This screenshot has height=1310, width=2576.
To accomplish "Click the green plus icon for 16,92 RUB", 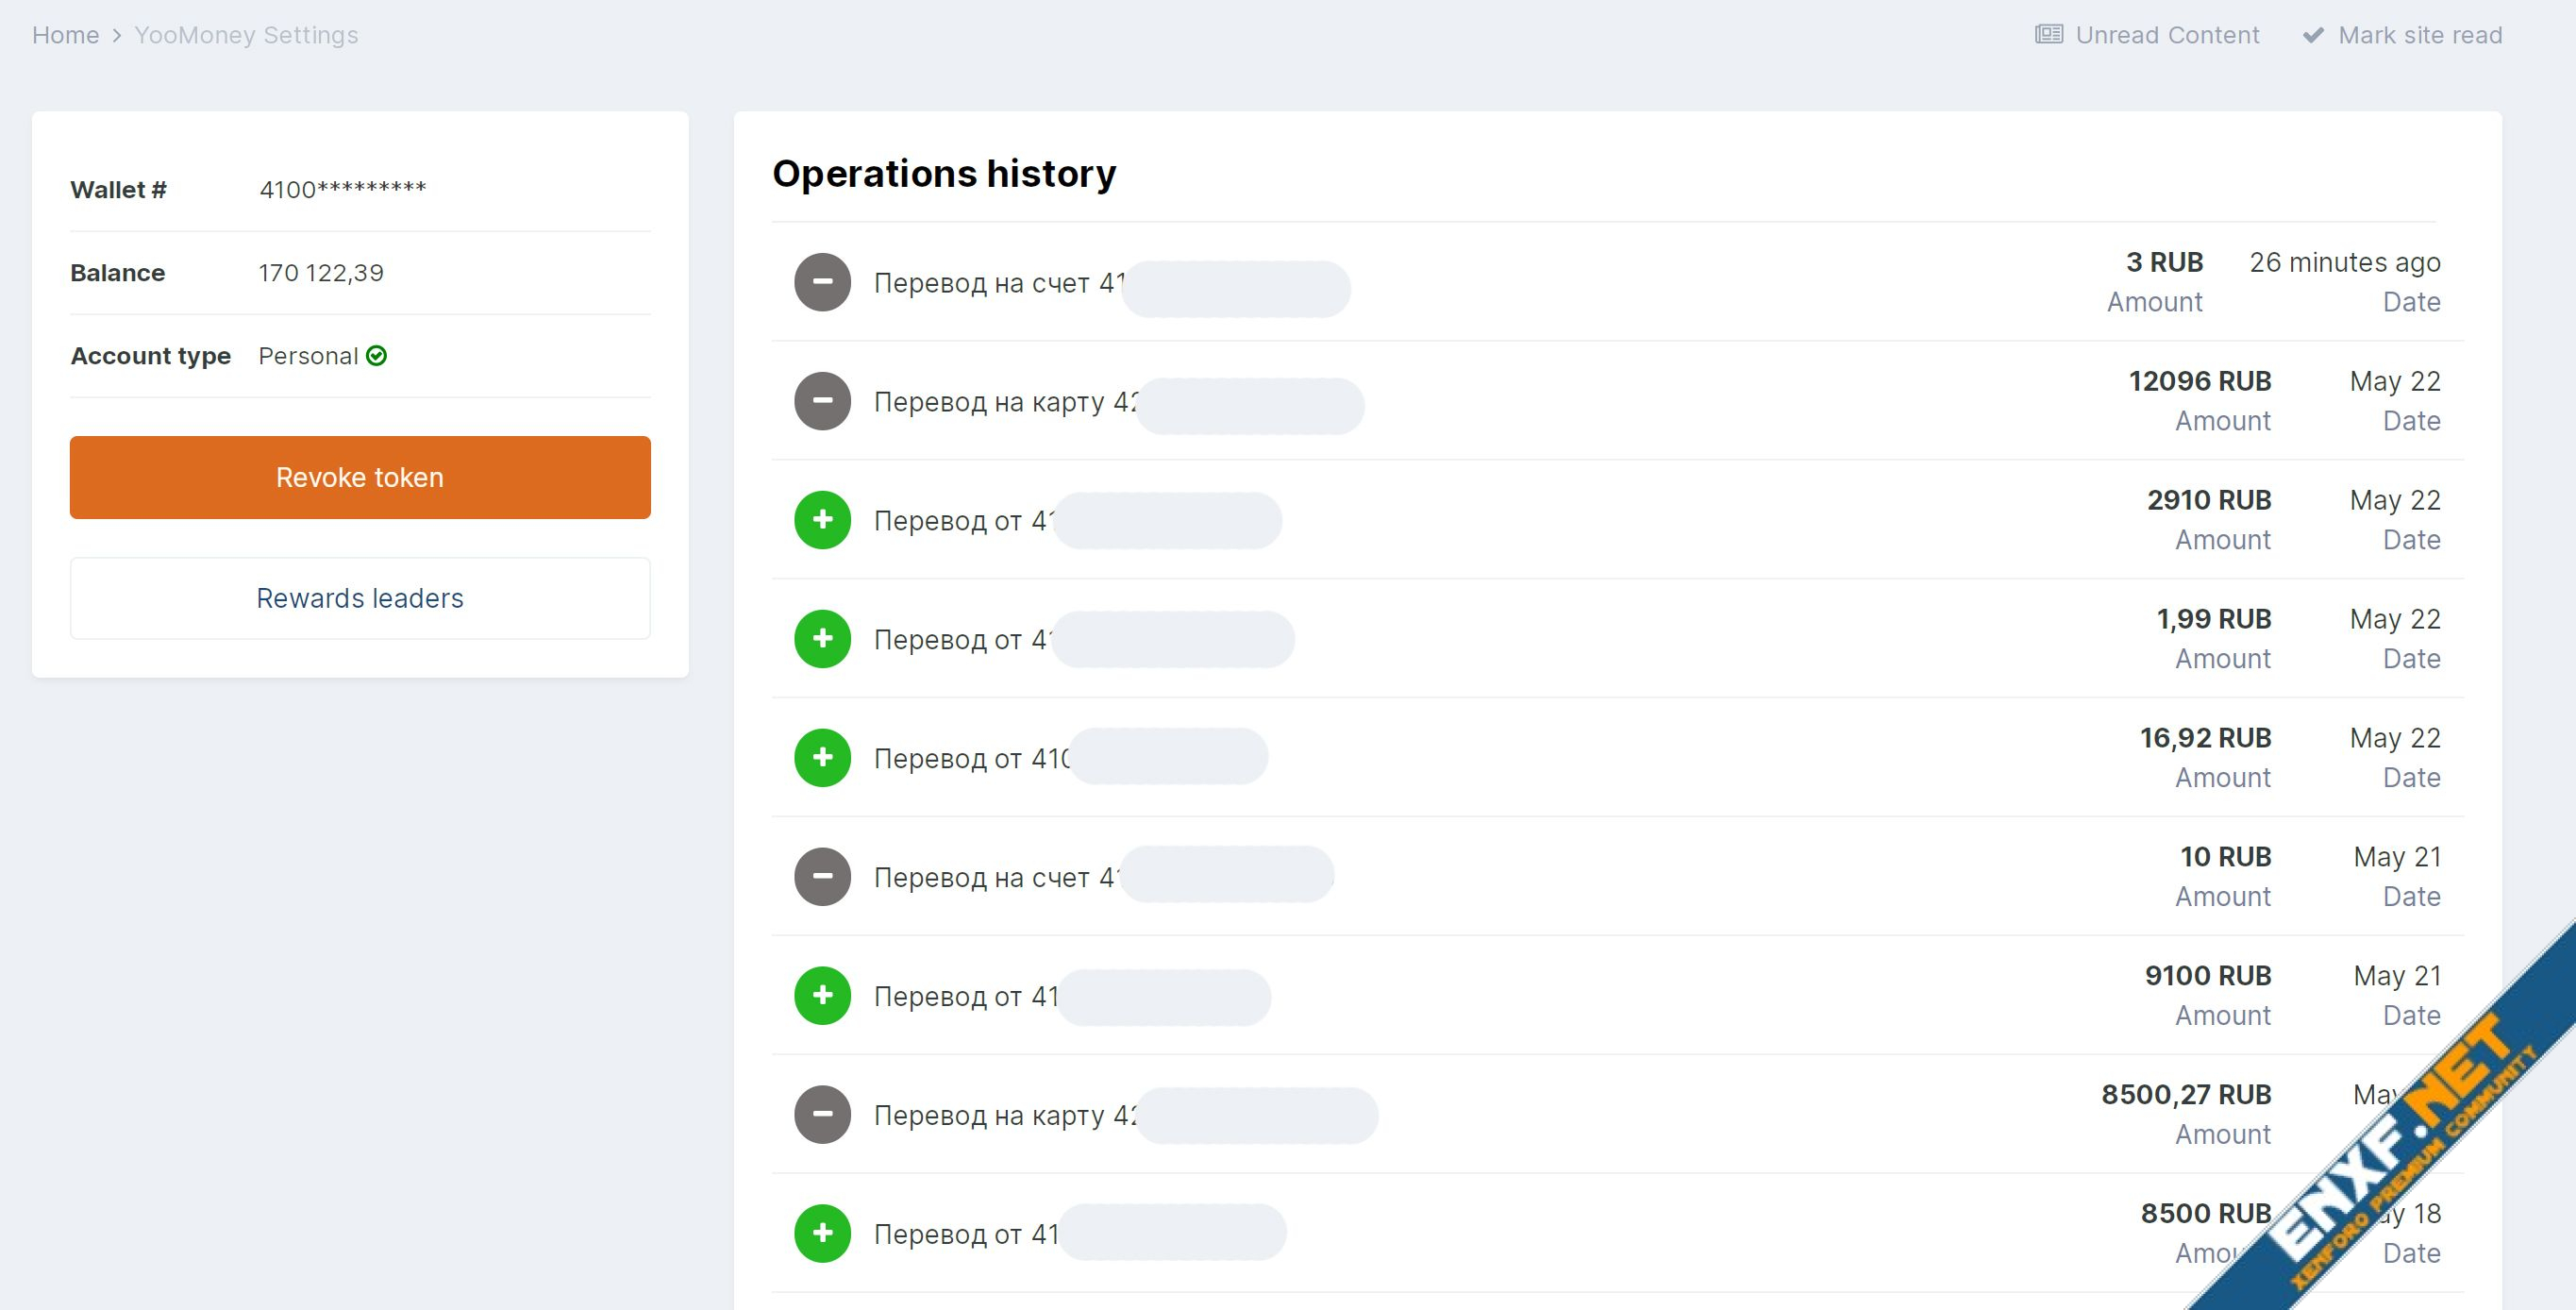I will coord(822,758).
